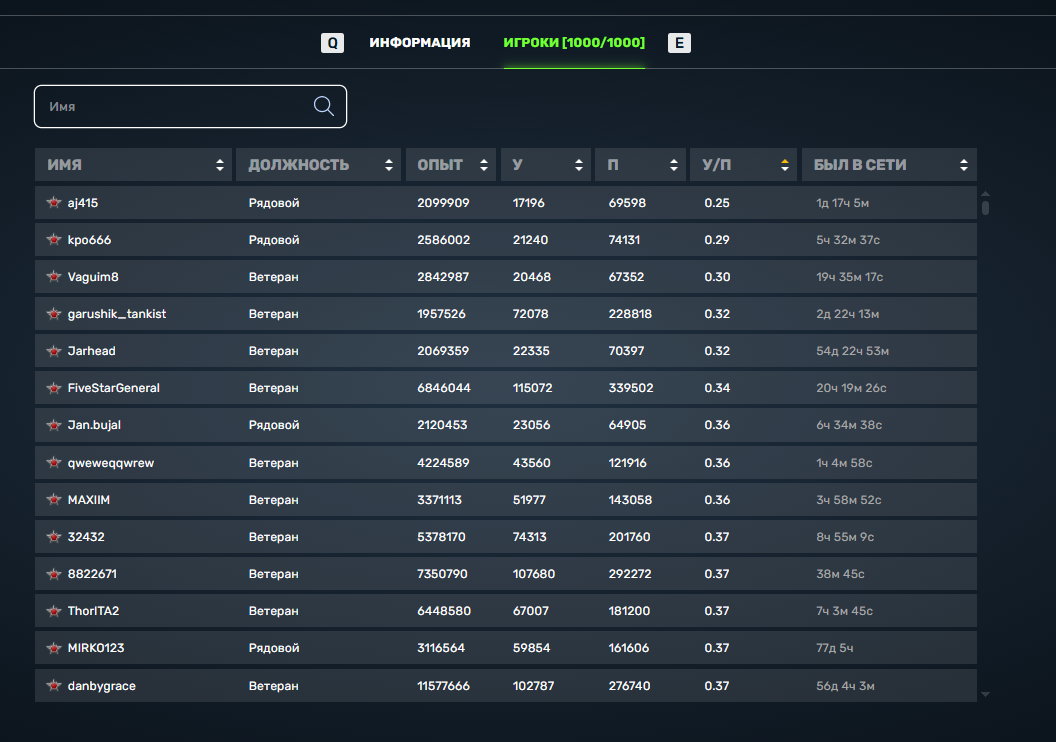Click Ветеран rank in MAXIIM row
The image size is (1056, 742).
[x=273, y=500]
